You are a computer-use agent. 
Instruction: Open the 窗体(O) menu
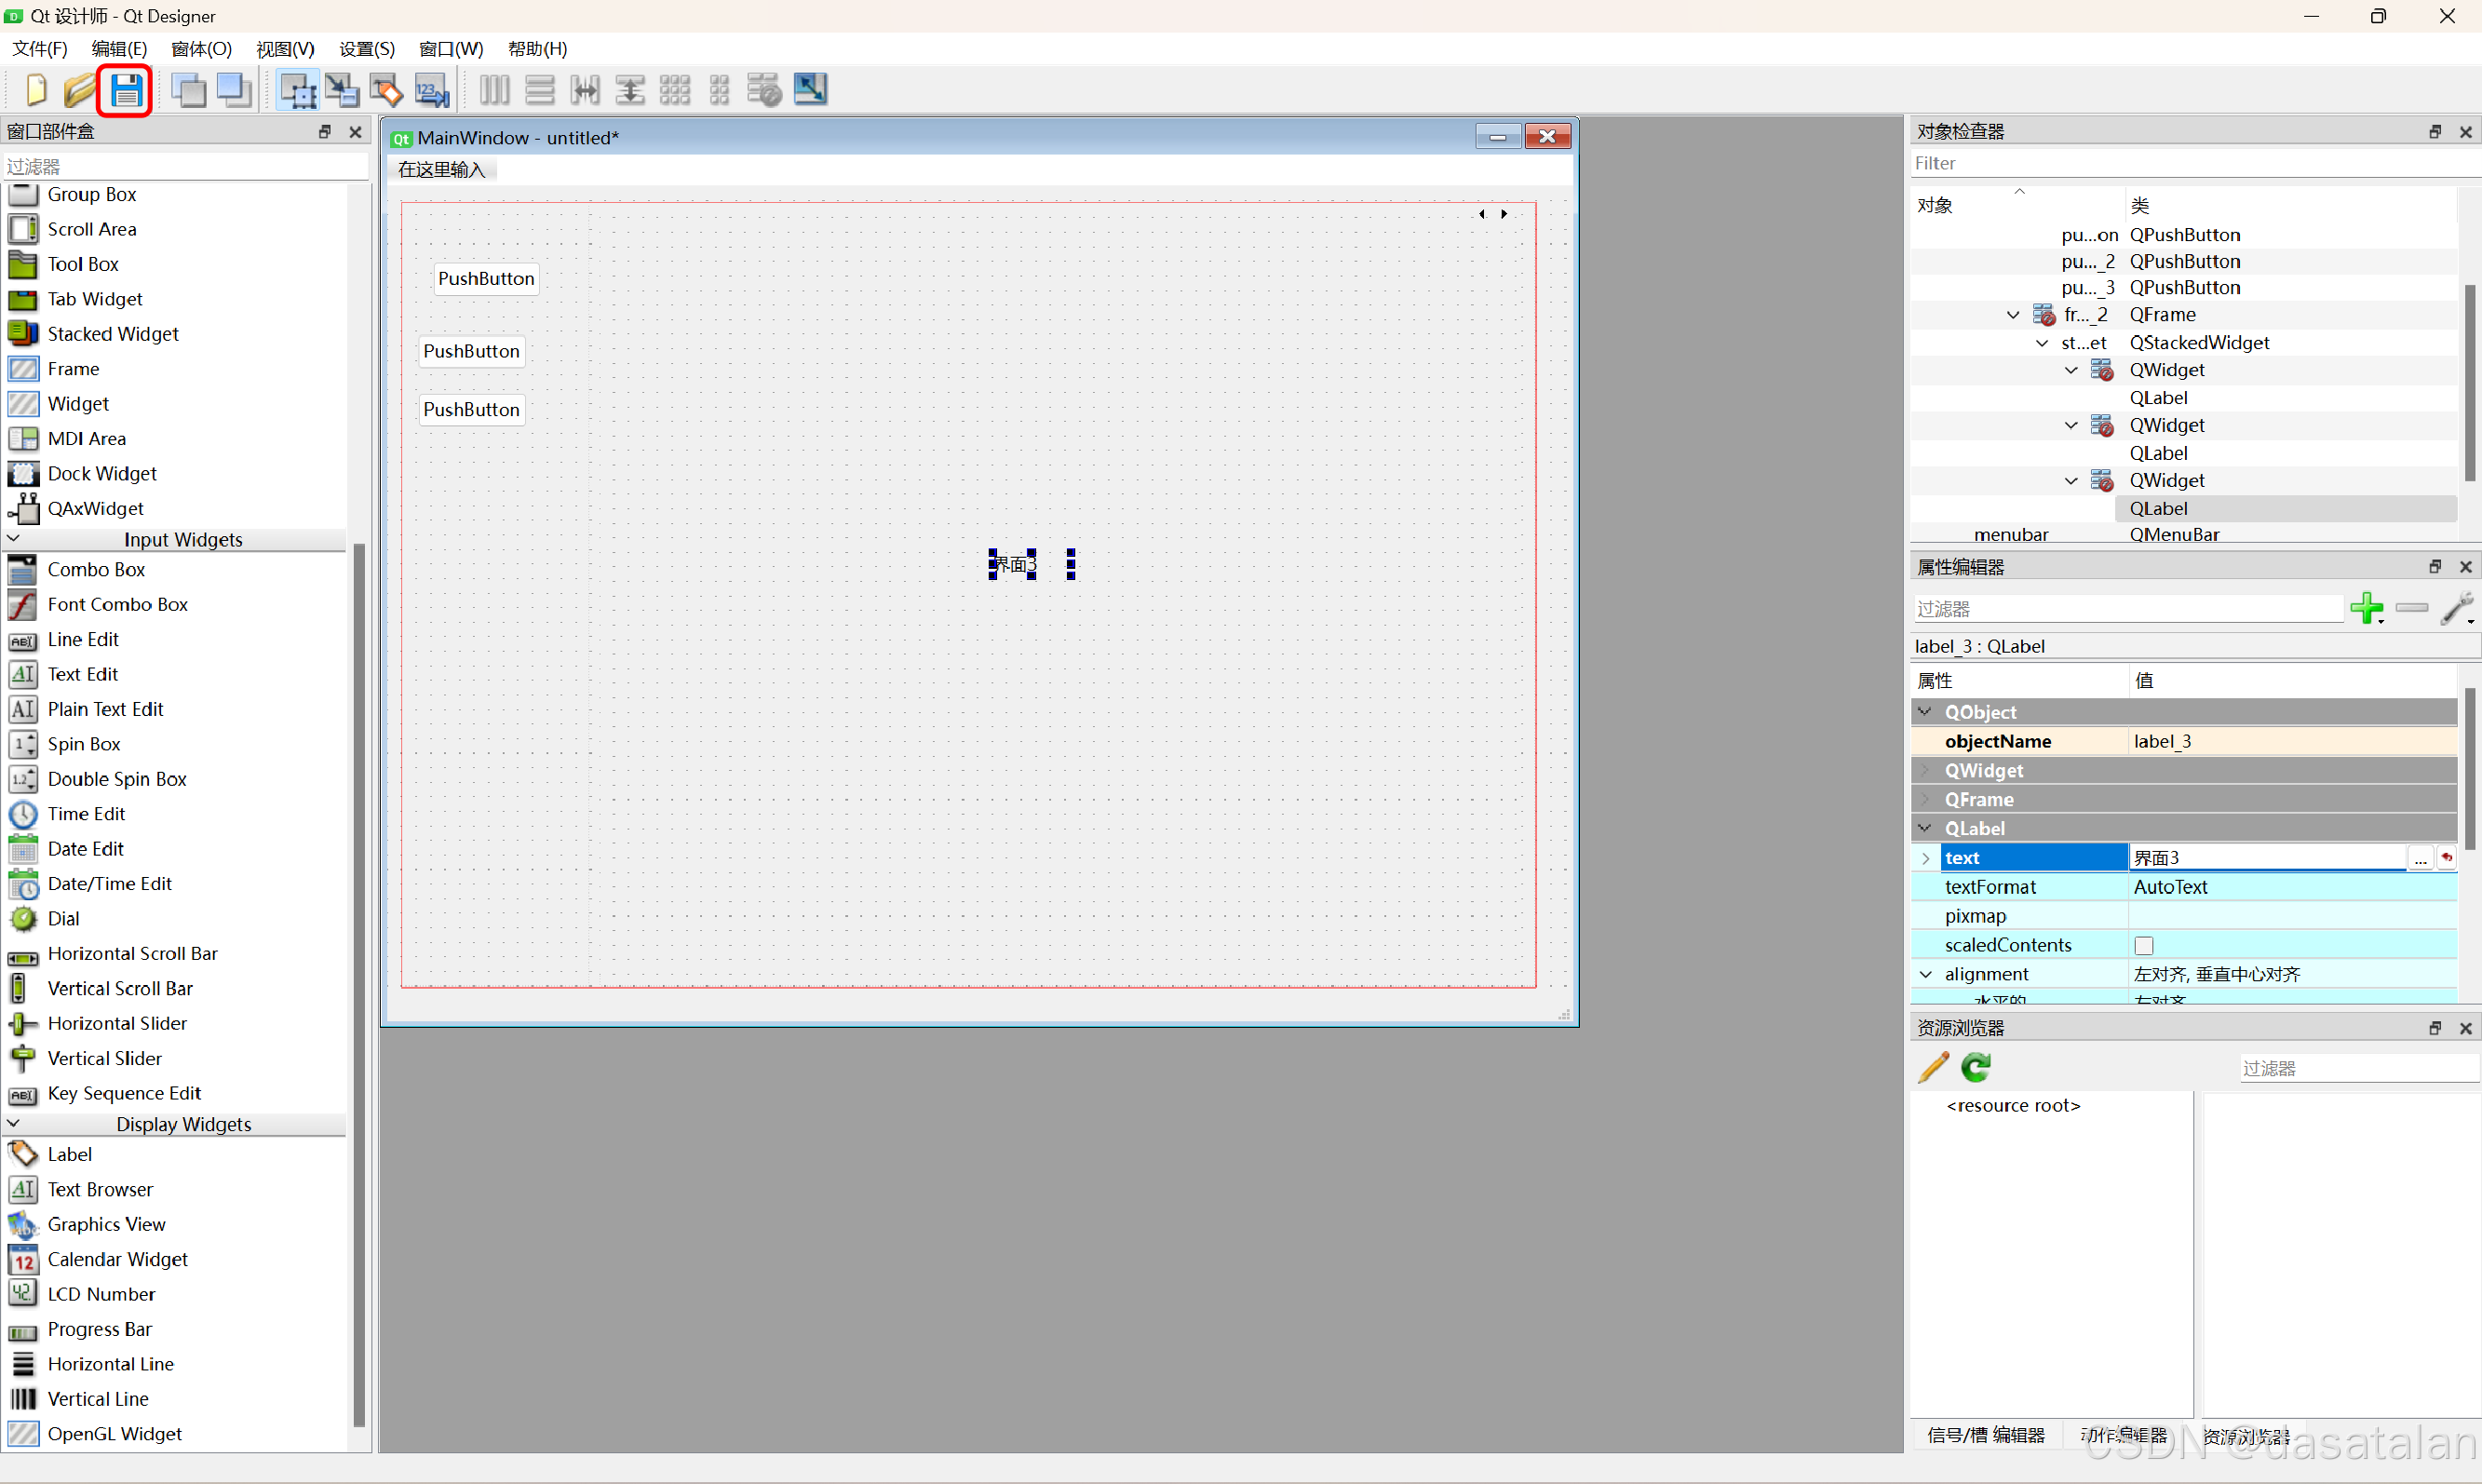tap(201, 49)
